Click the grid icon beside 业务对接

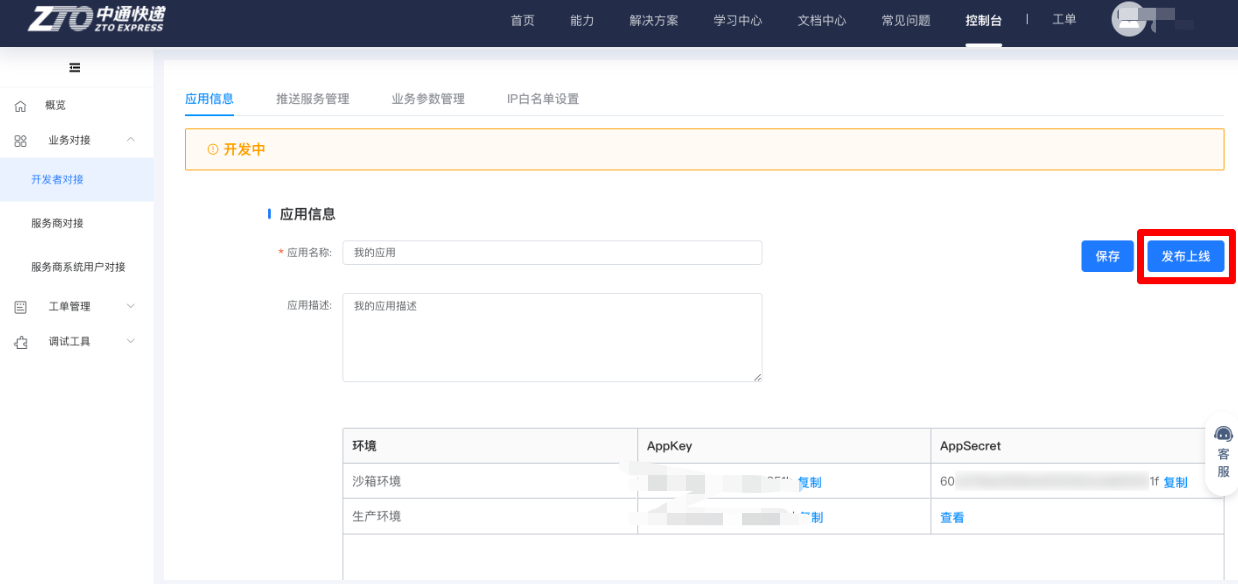[20, 141]
